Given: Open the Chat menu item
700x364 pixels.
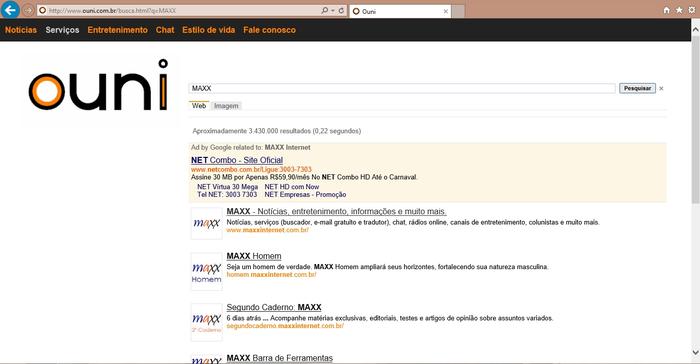Looking at the screenshot, I should [165, 30].
